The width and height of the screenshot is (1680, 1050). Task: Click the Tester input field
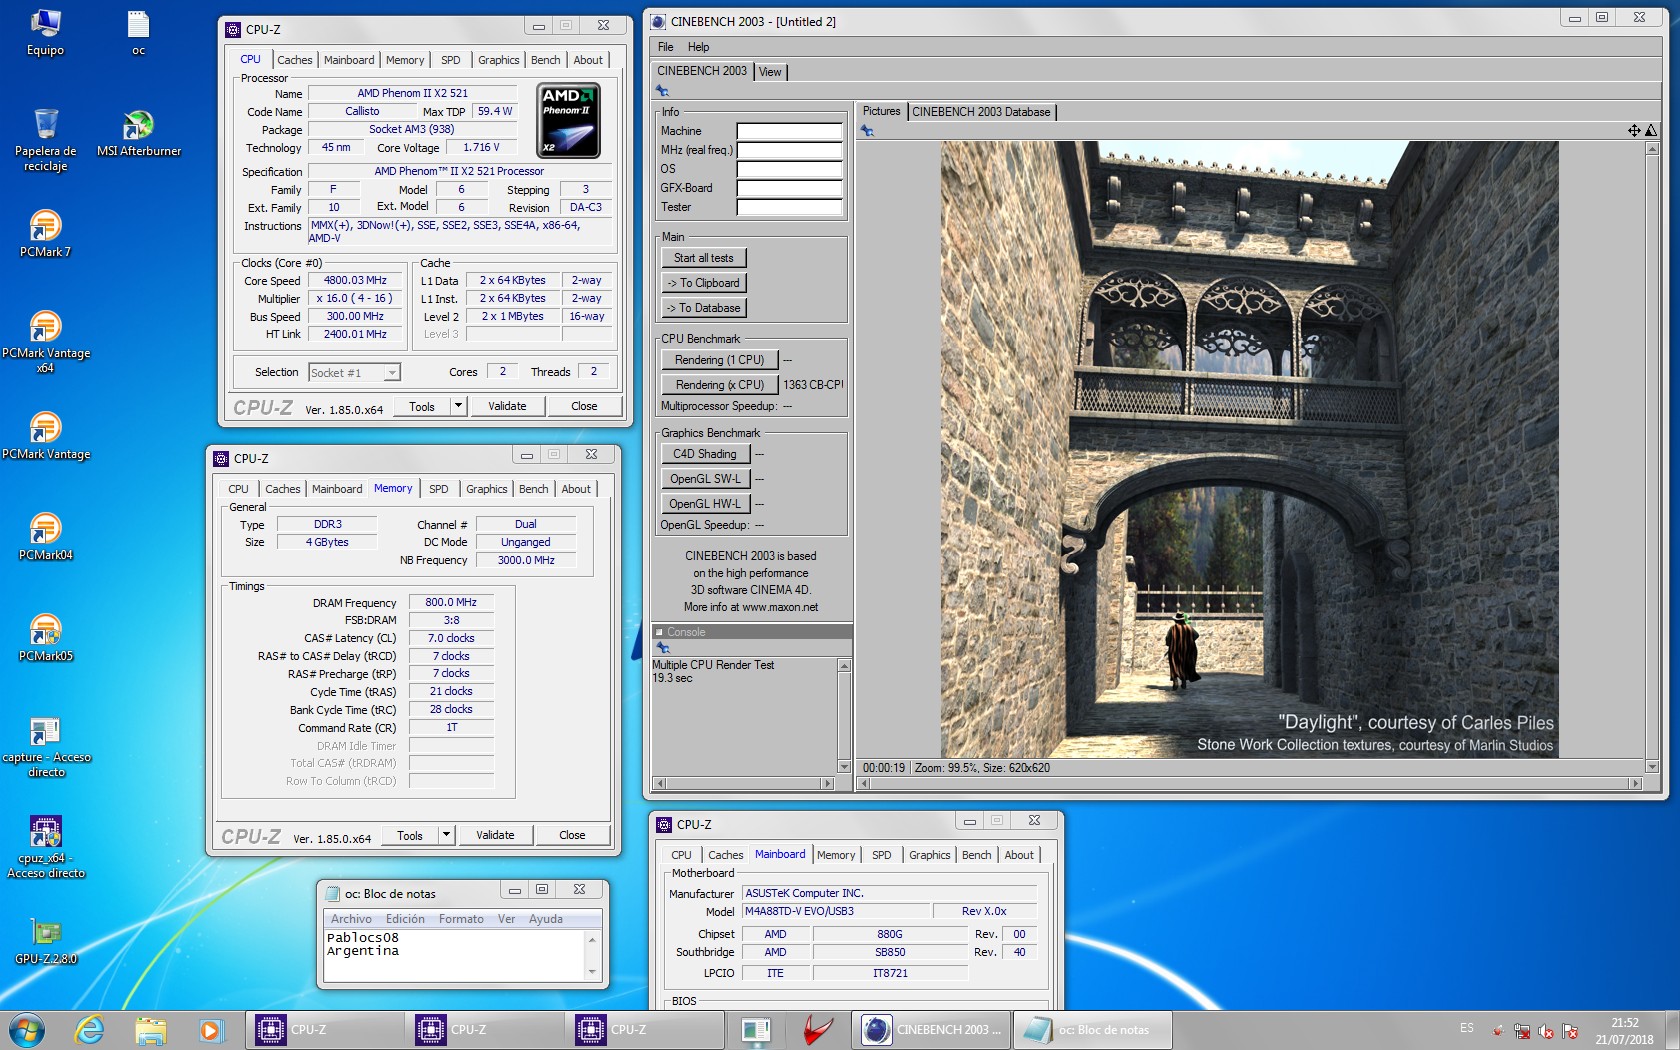[x=789, y=207]
